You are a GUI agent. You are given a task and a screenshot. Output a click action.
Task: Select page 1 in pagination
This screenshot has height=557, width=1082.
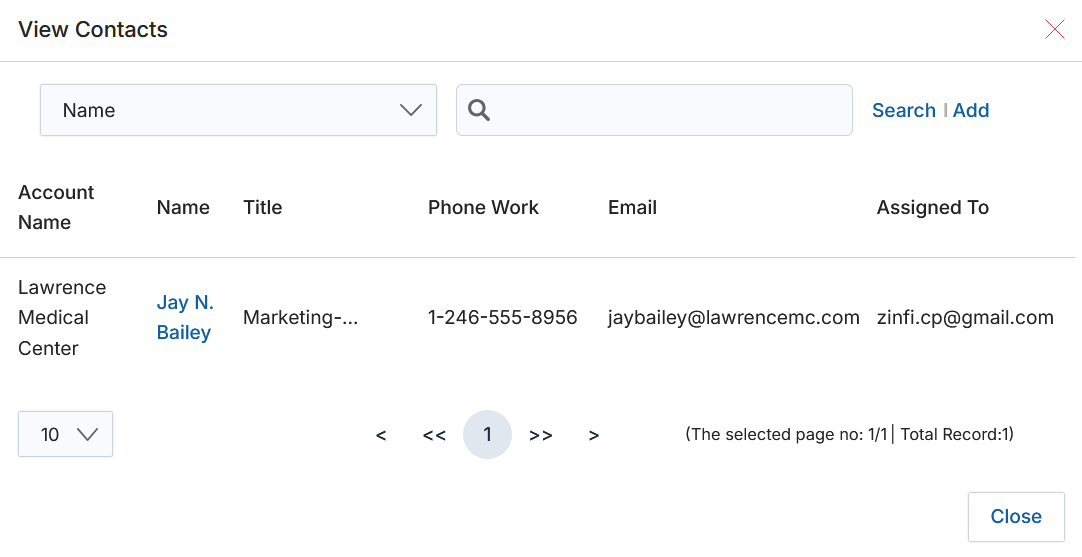487,435
